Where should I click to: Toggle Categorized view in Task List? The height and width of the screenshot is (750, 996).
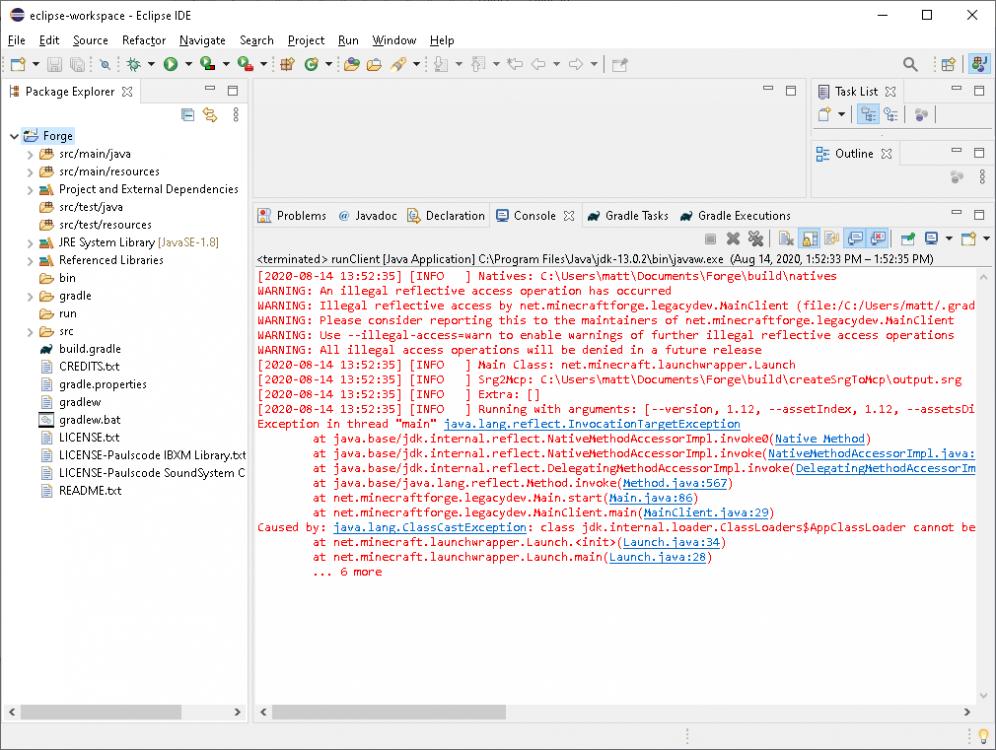click(x=867, y=115)
